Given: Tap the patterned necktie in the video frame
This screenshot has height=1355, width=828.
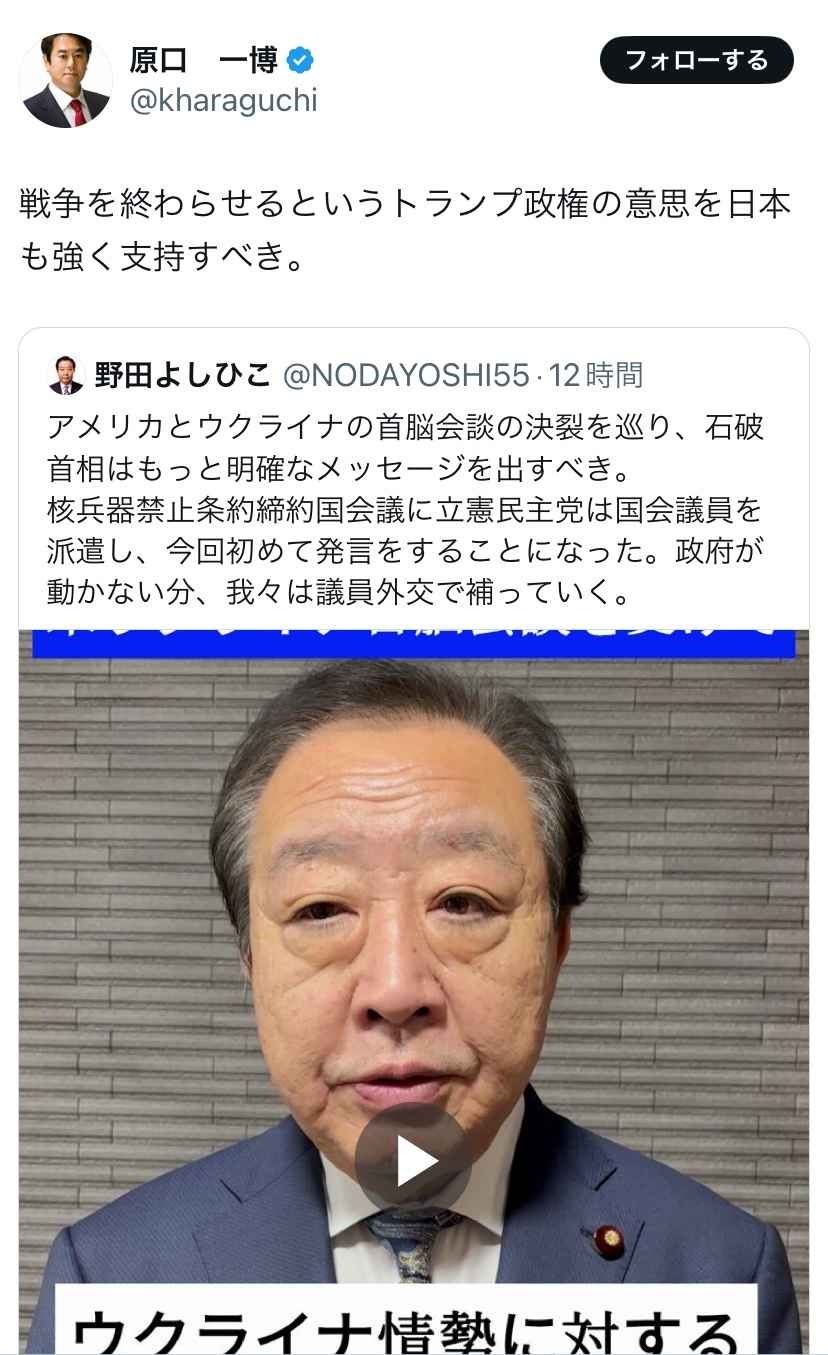Looking at the screenshot, I should [412, 1245].
